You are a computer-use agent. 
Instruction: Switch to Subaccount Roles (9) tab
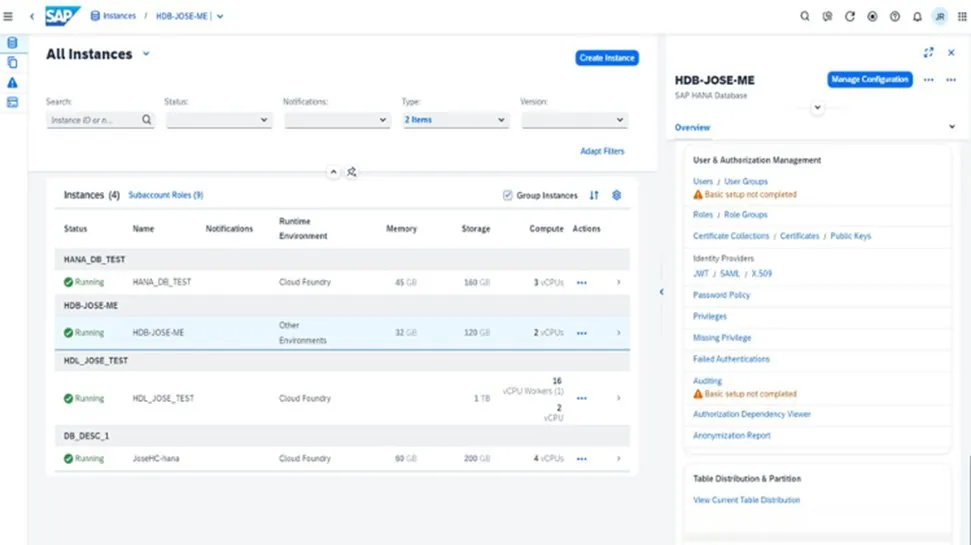click(x=166, y=196)
